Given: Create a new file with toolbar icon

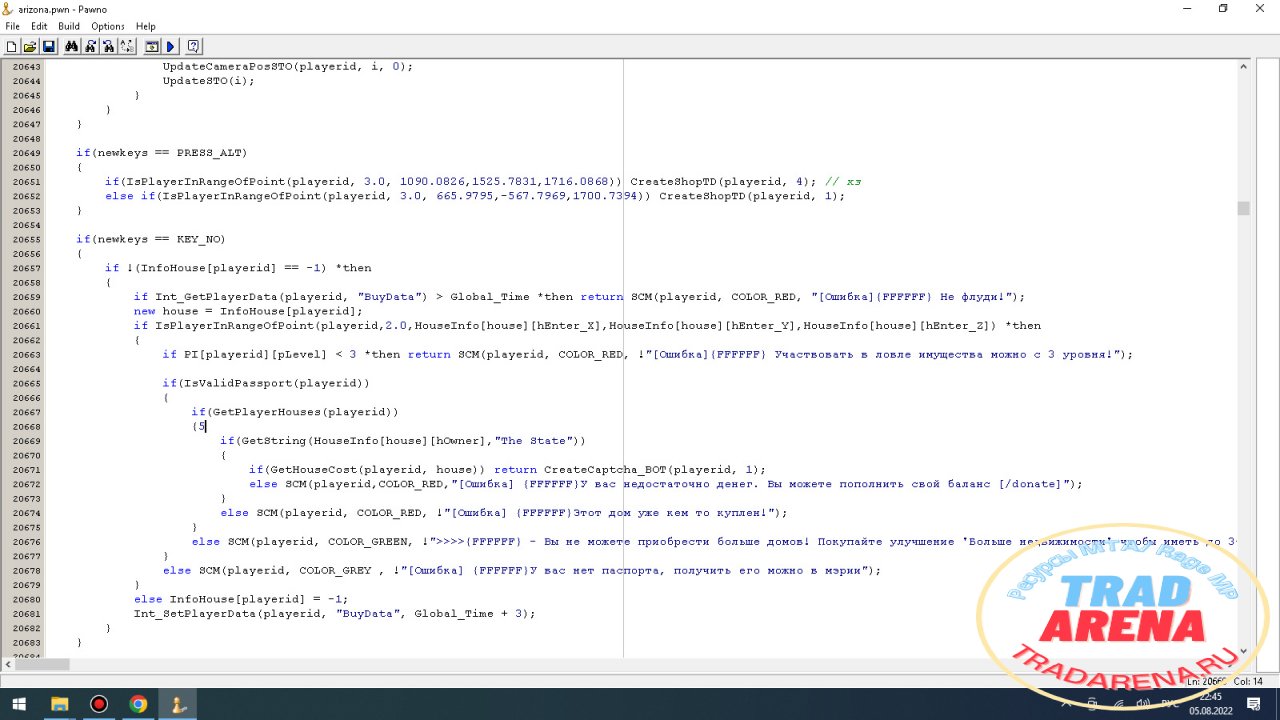Looking at the screenshot, I should coord(12,46).
